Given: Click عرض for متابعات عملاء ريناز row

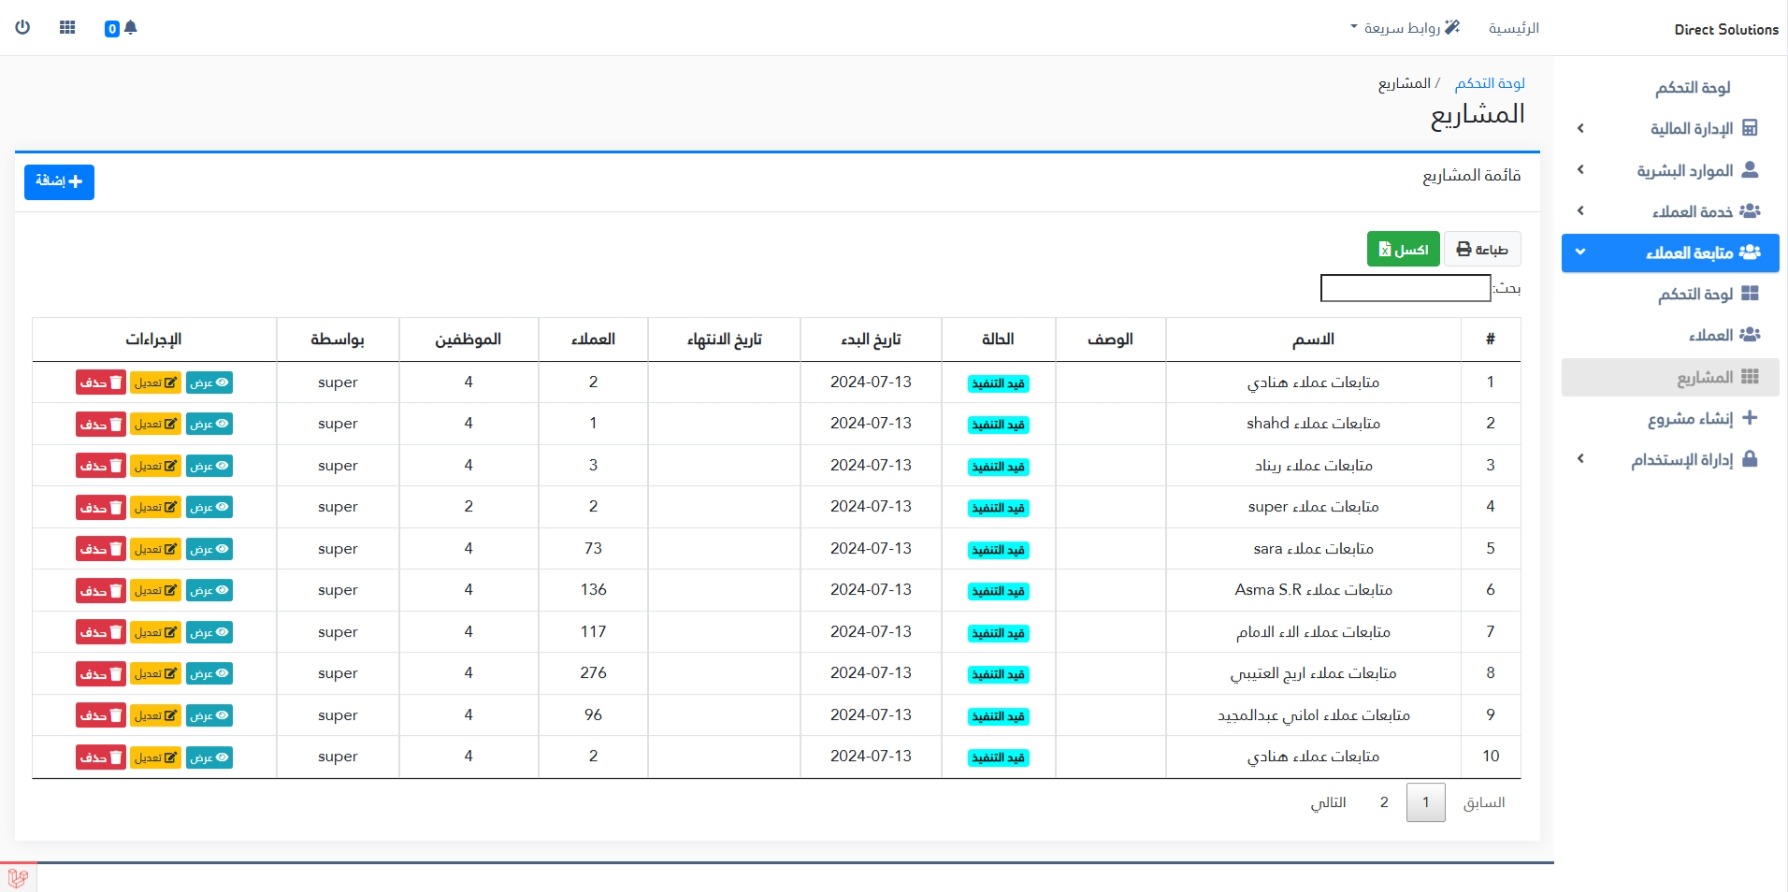Looking at the screenshot, I should point(209,466).
